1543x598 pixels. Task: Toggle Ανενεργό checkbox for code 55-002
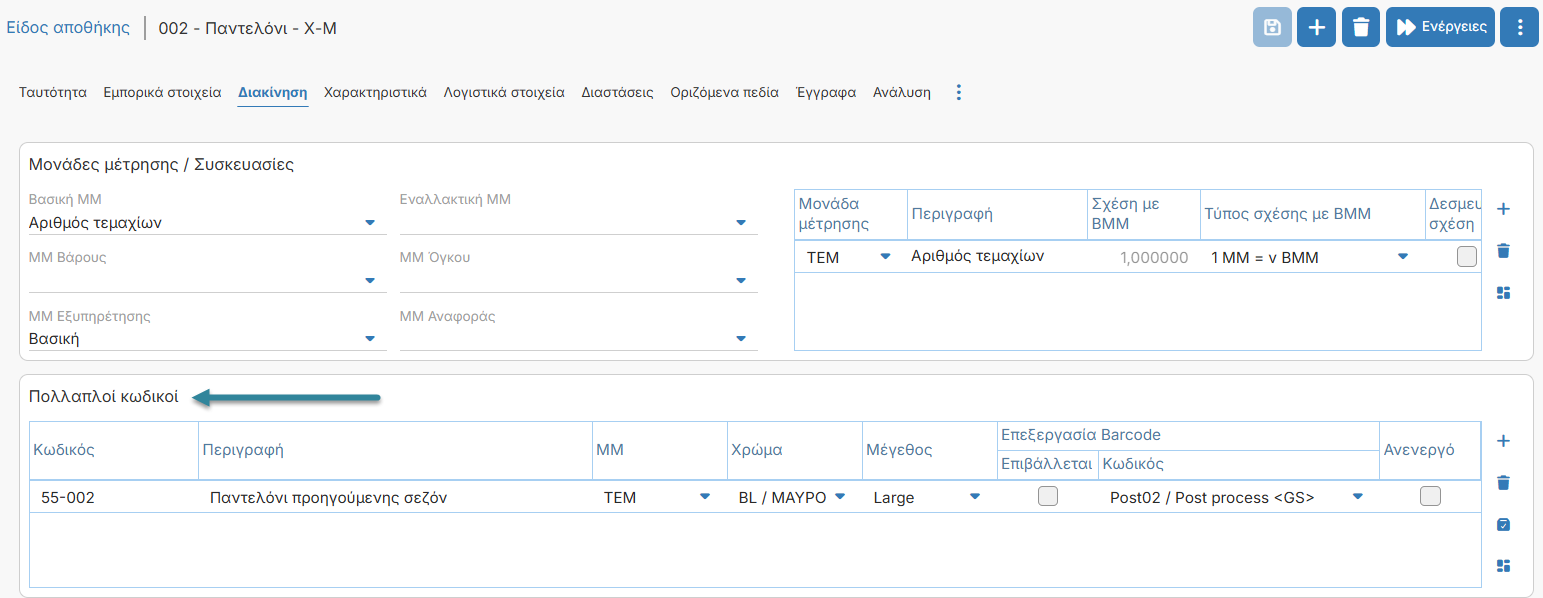coord(1430,496)
